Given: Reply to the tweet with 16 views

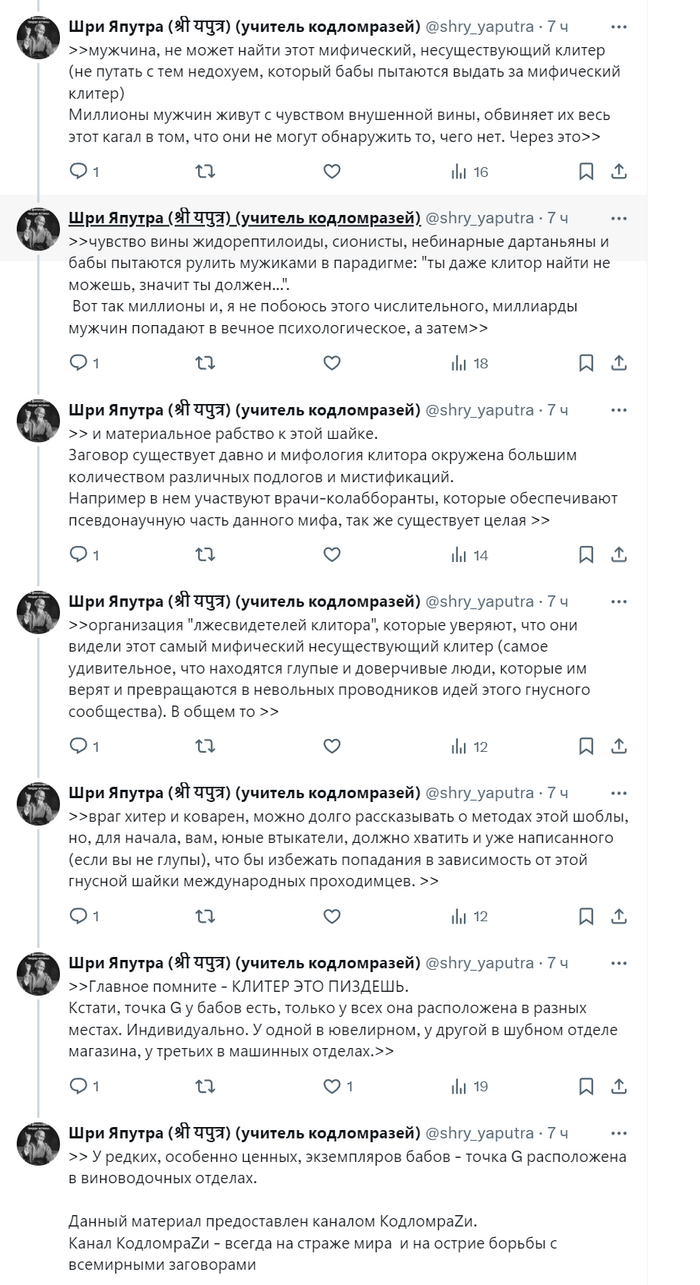Looking at the screenshot, I should point(78,172).
